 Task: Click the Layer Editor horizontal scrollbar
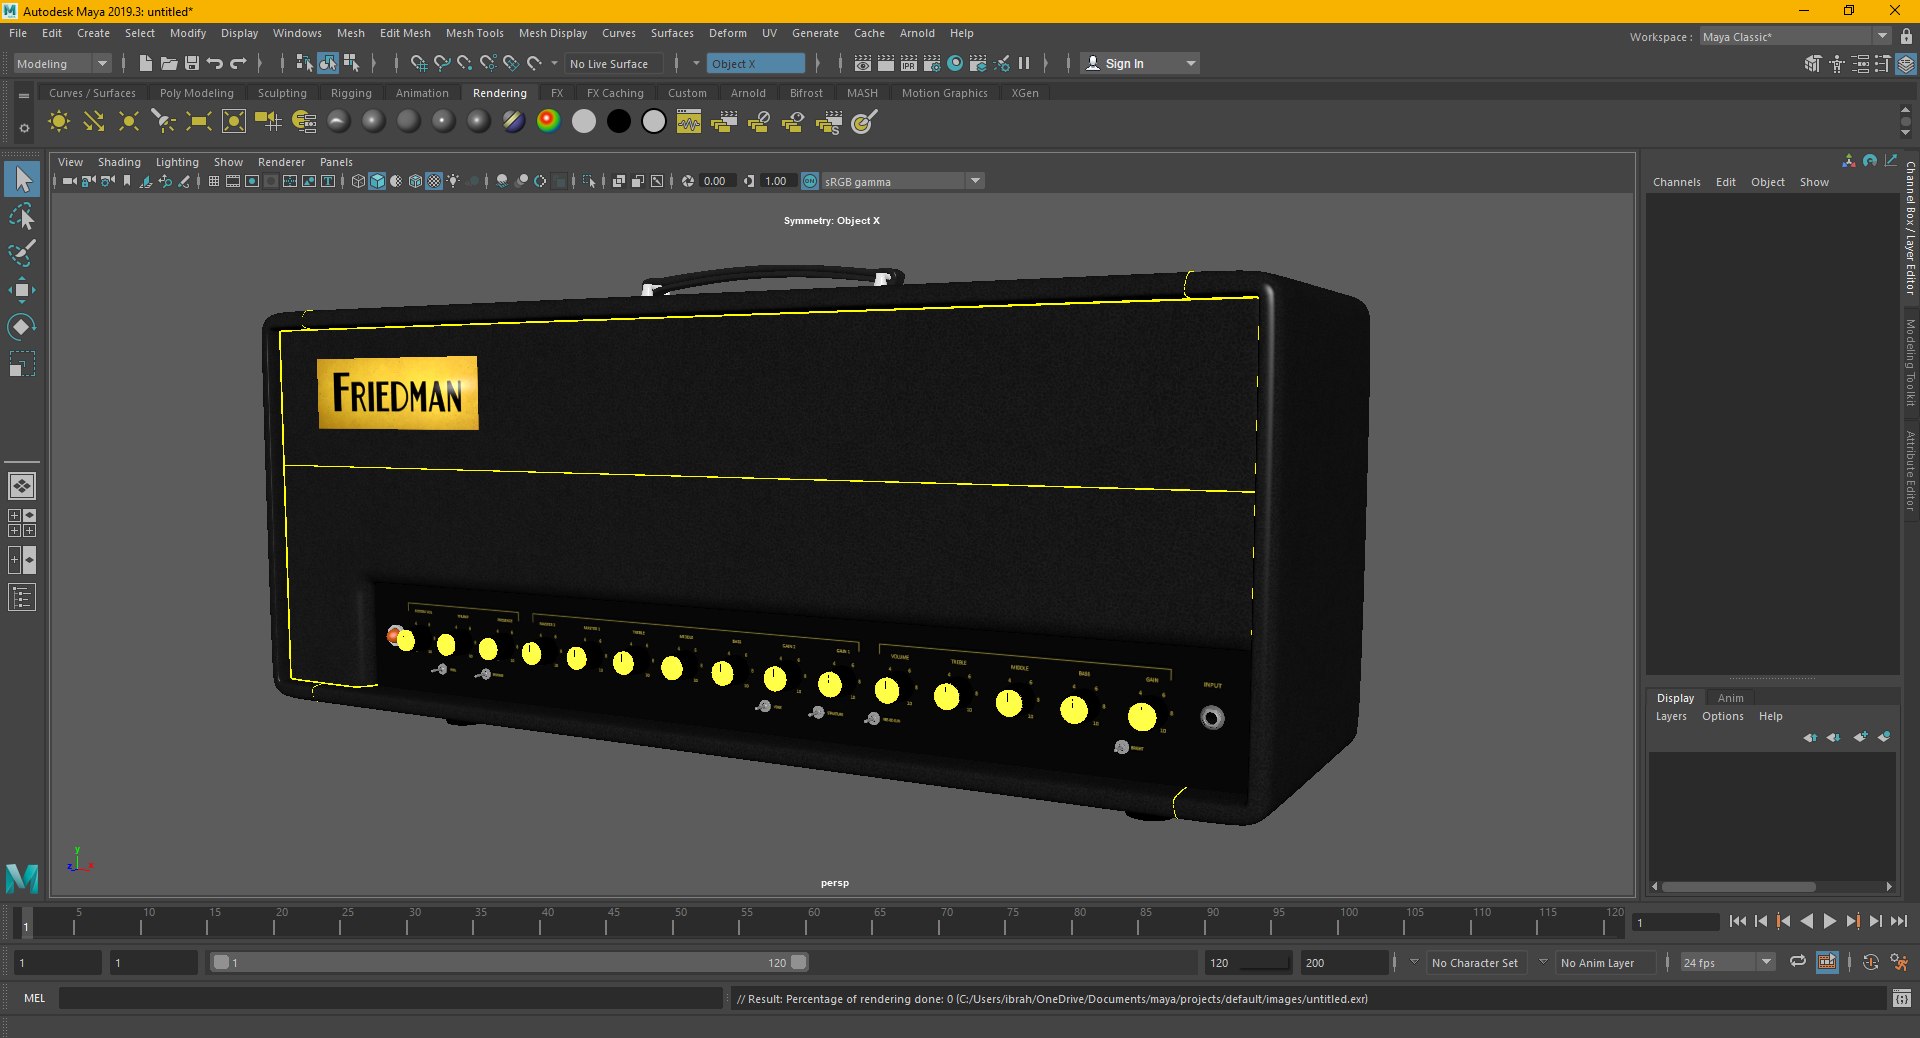click(1738, 886)
